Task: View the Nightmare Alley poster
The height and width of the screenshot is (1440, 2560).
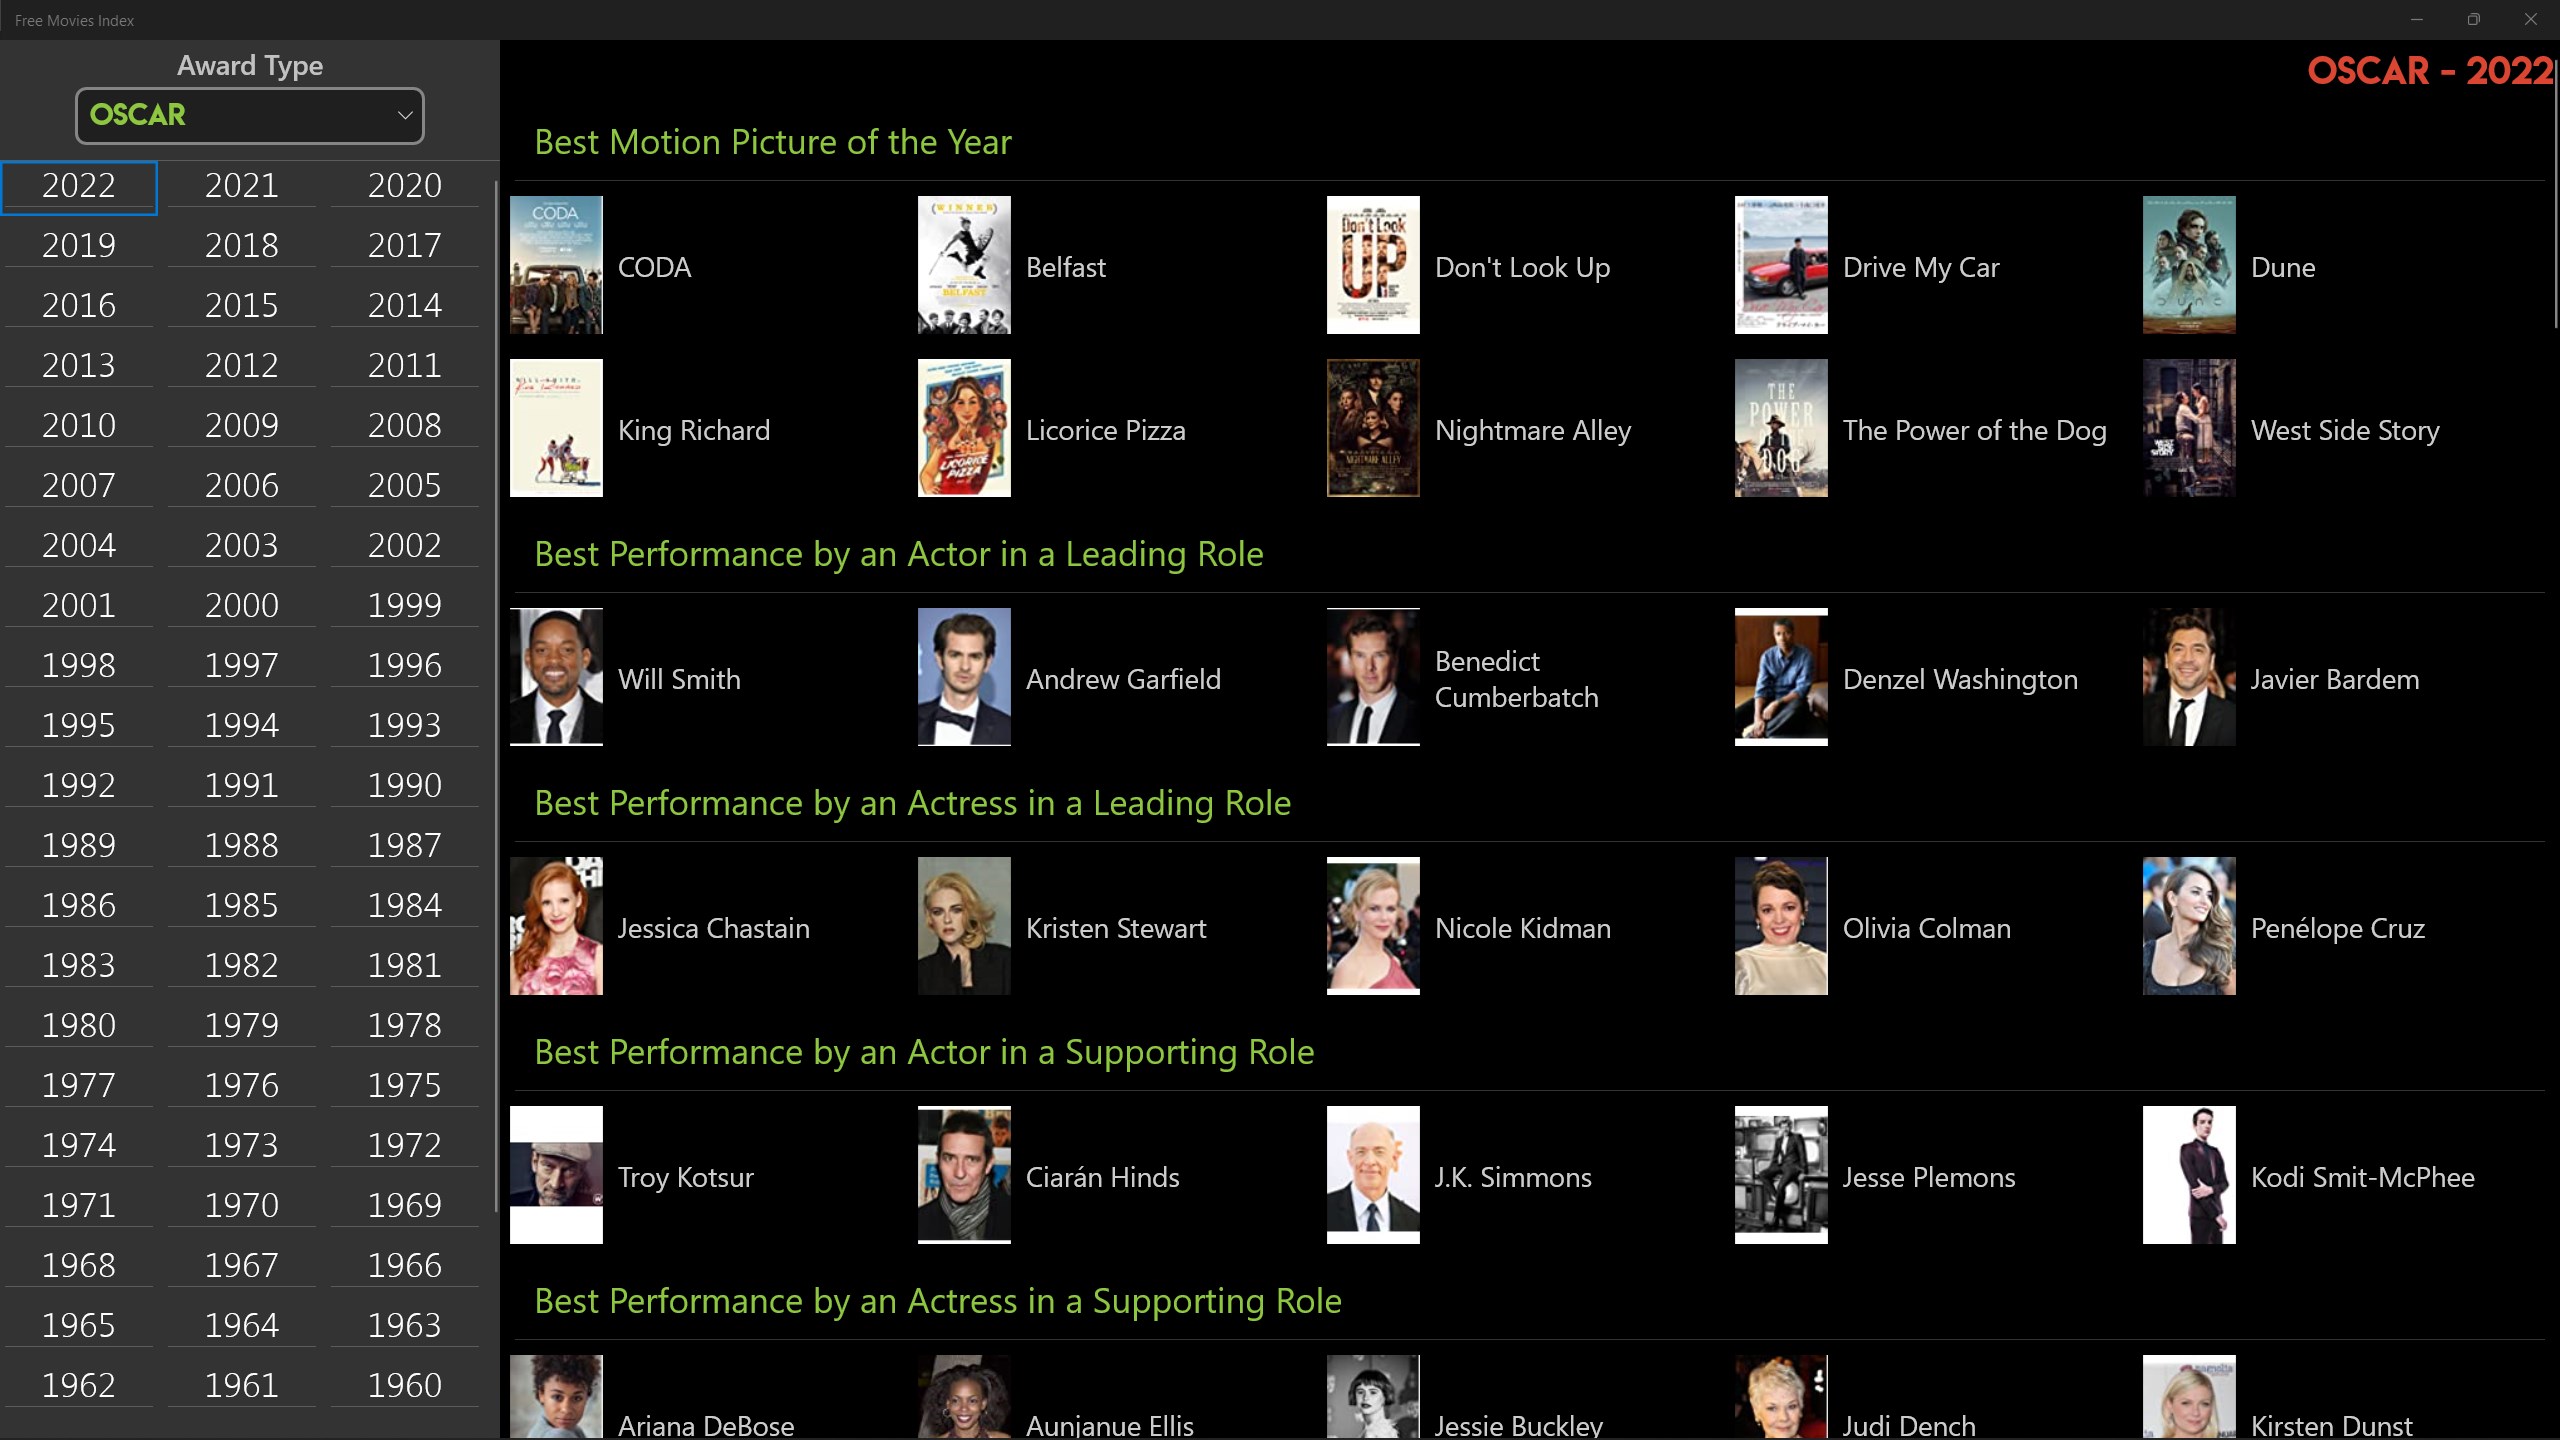Action: (1372, 428)
